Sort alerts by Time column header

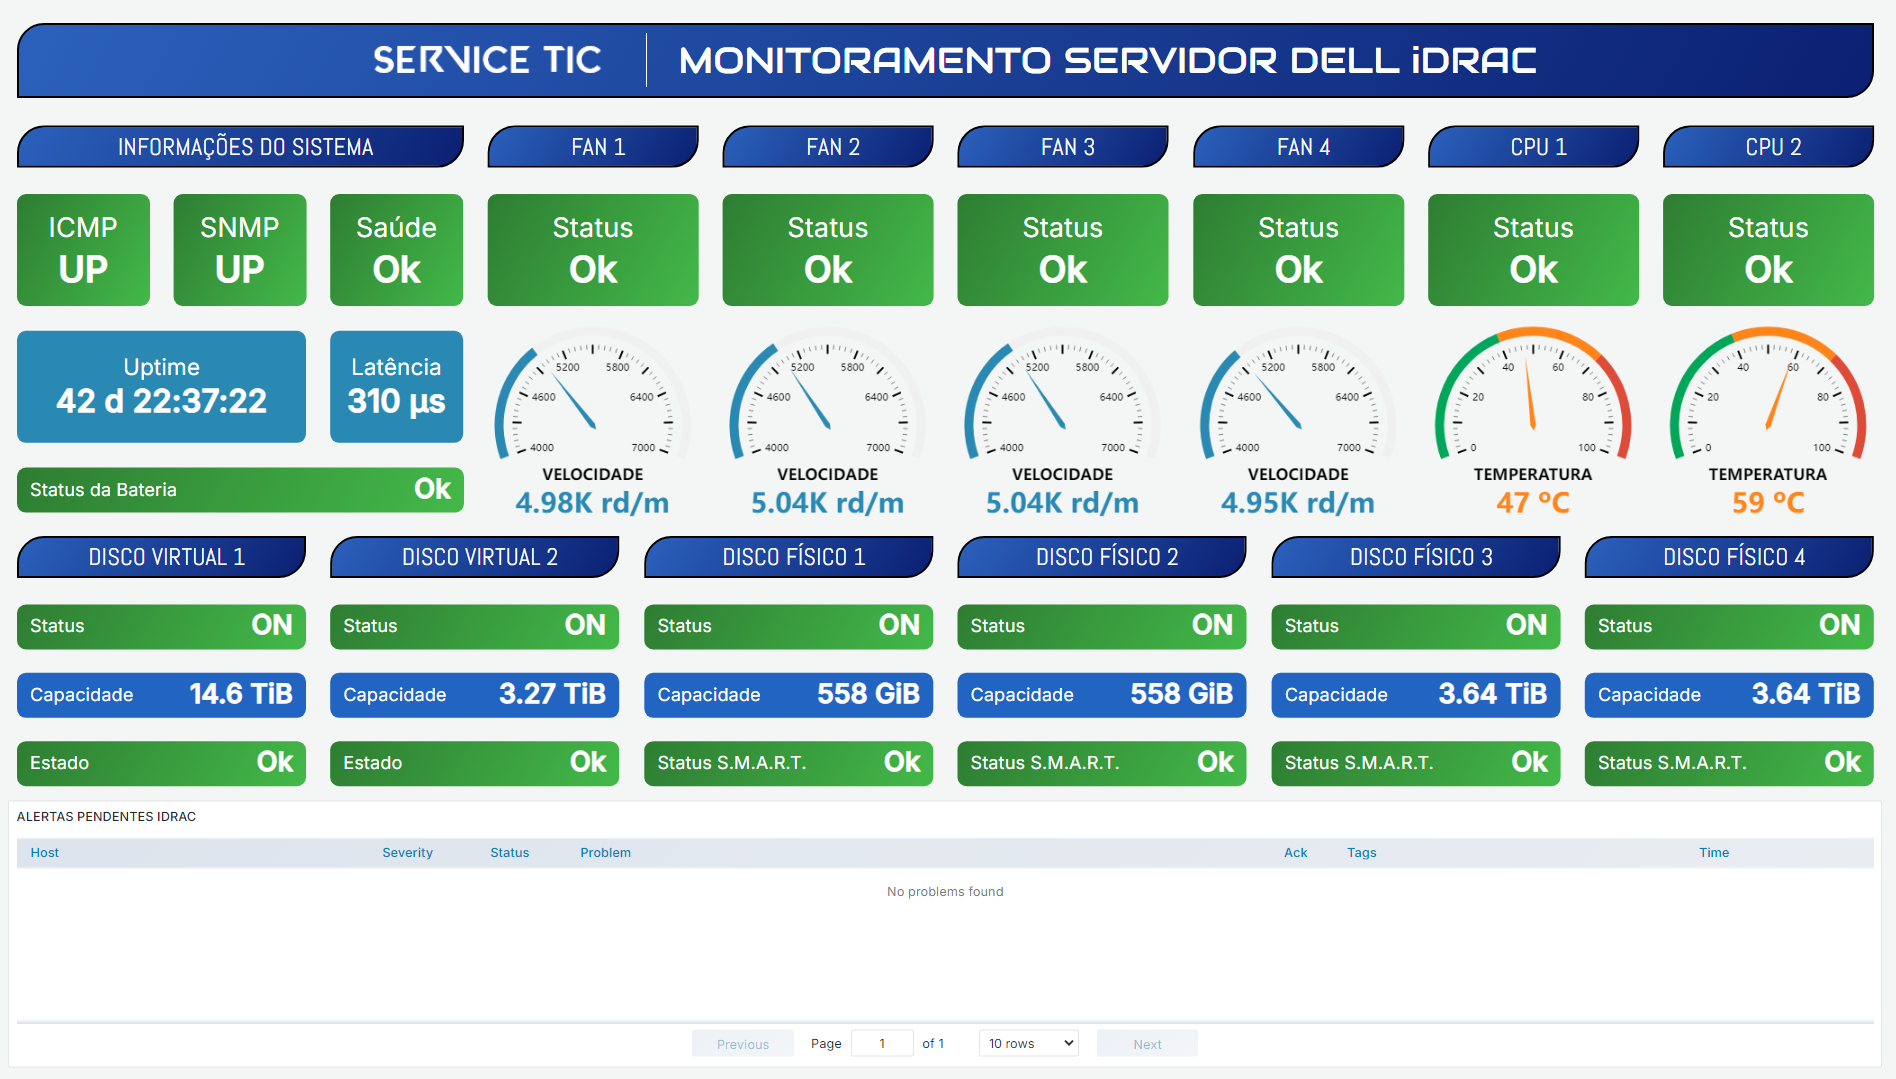pyautogui.click(x=1713, y=853)
